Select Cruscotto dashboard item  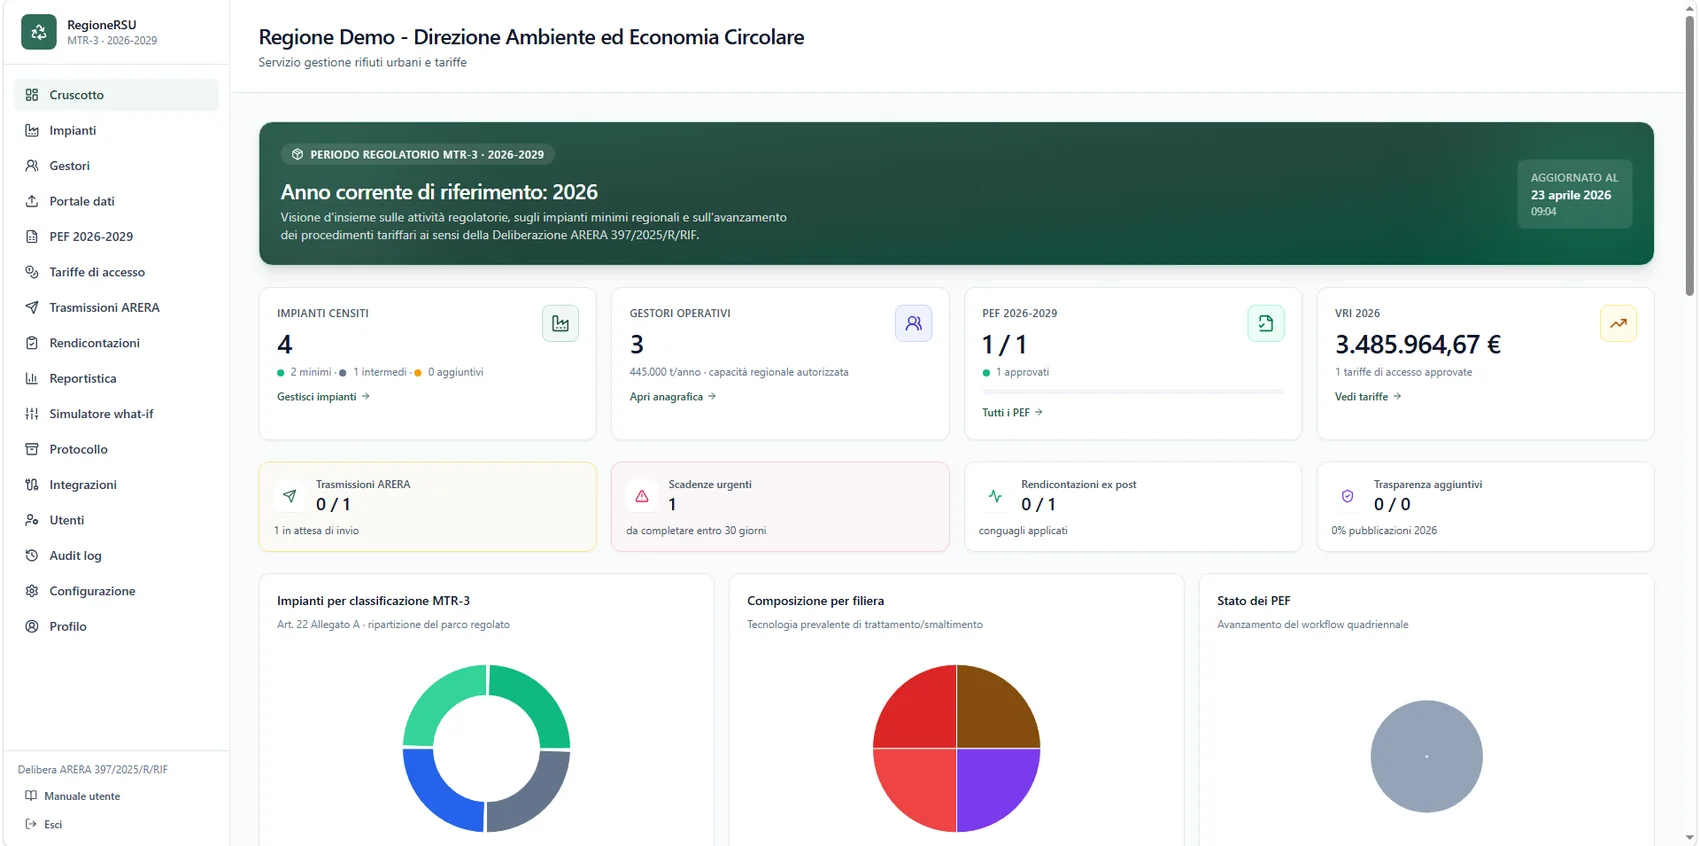point(116,95)
